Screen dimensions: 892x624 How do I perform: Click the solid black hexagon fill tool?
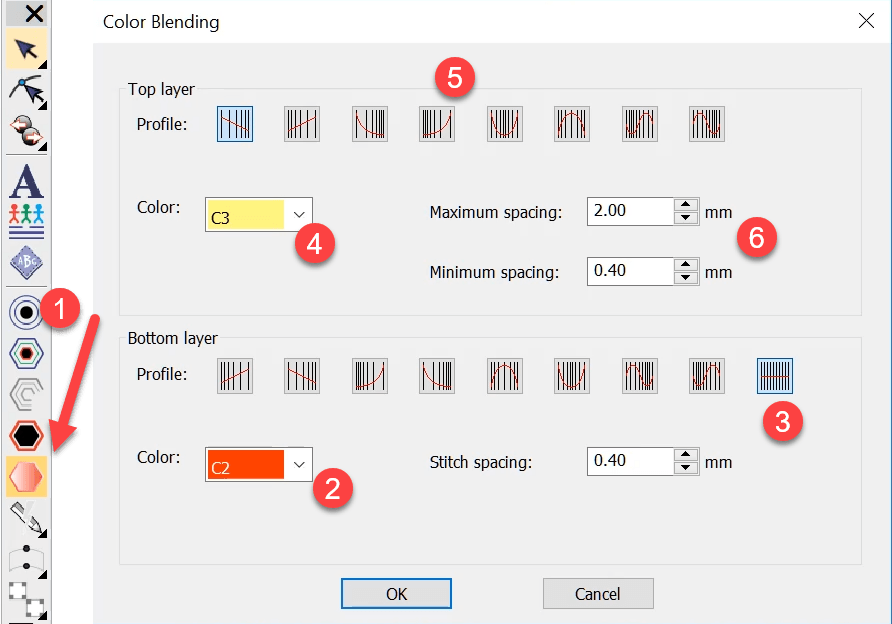[26, 436]
